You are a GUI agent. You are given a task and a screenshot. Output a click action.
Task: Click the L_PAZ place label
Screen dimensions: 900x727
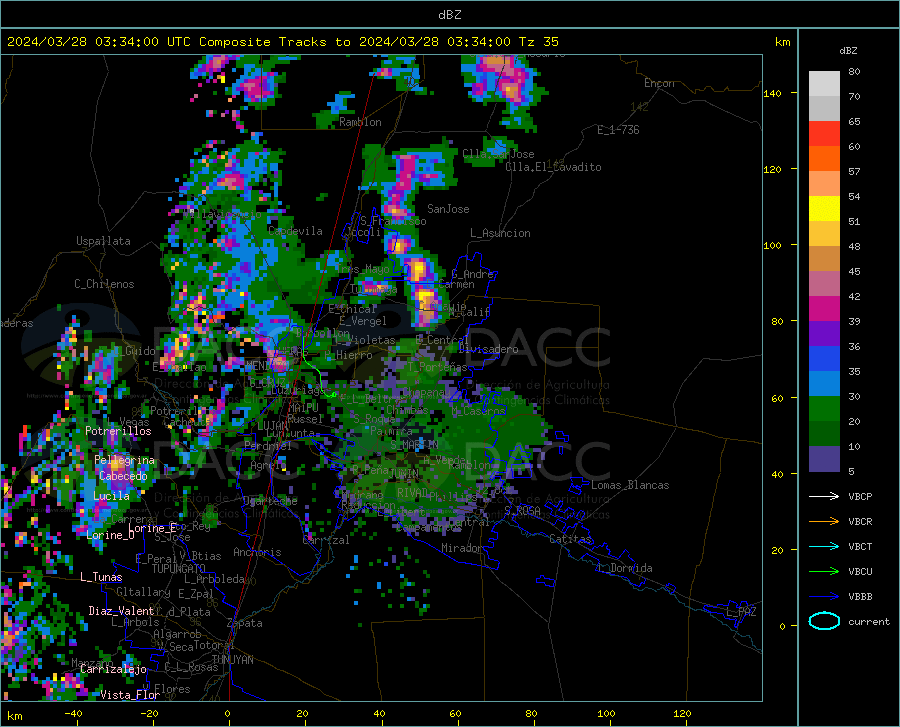pos(741,612)
